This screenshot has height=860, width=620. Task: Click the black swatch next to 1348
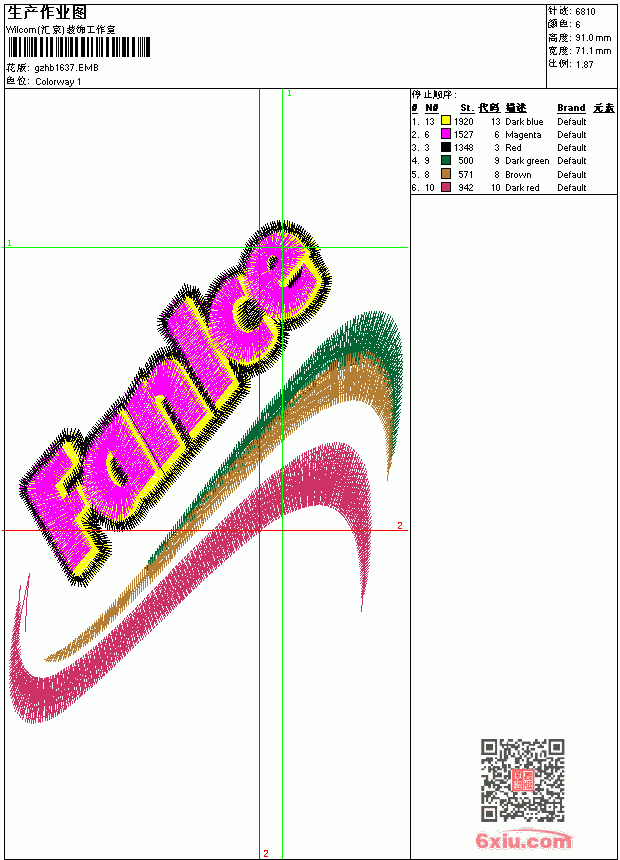pyautogui.click(x=446, y=147)
